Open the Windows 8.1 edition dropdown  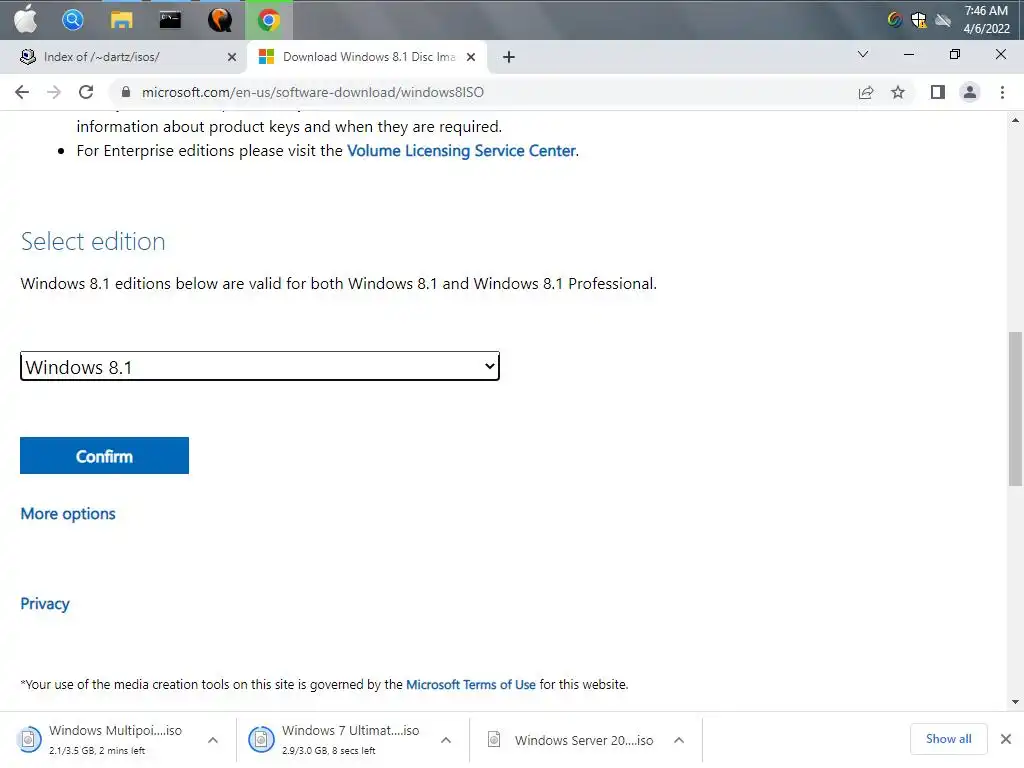(260, 366)
